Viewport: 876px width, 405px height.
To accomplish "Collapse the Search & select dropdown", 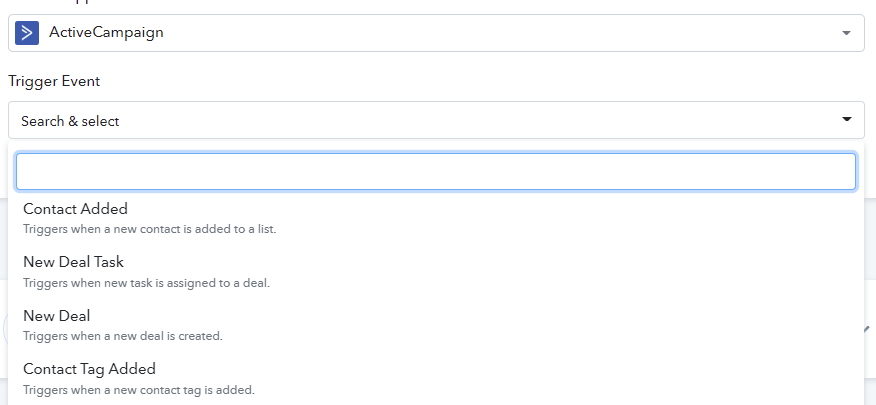I will 436,120.
